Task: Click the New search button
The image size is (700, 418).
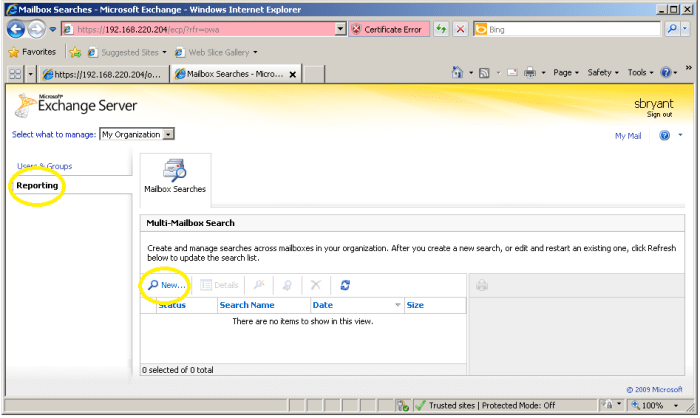Action: pyautogui.click(x=166, y=285)
